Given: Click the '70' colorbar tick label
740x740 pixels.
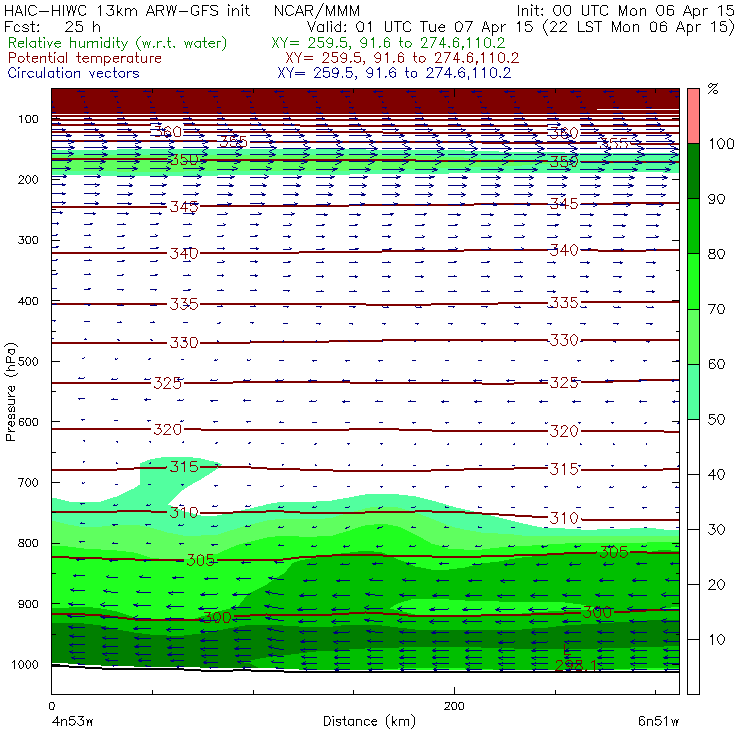Looking at the screenshot, I should coord(716,309).
